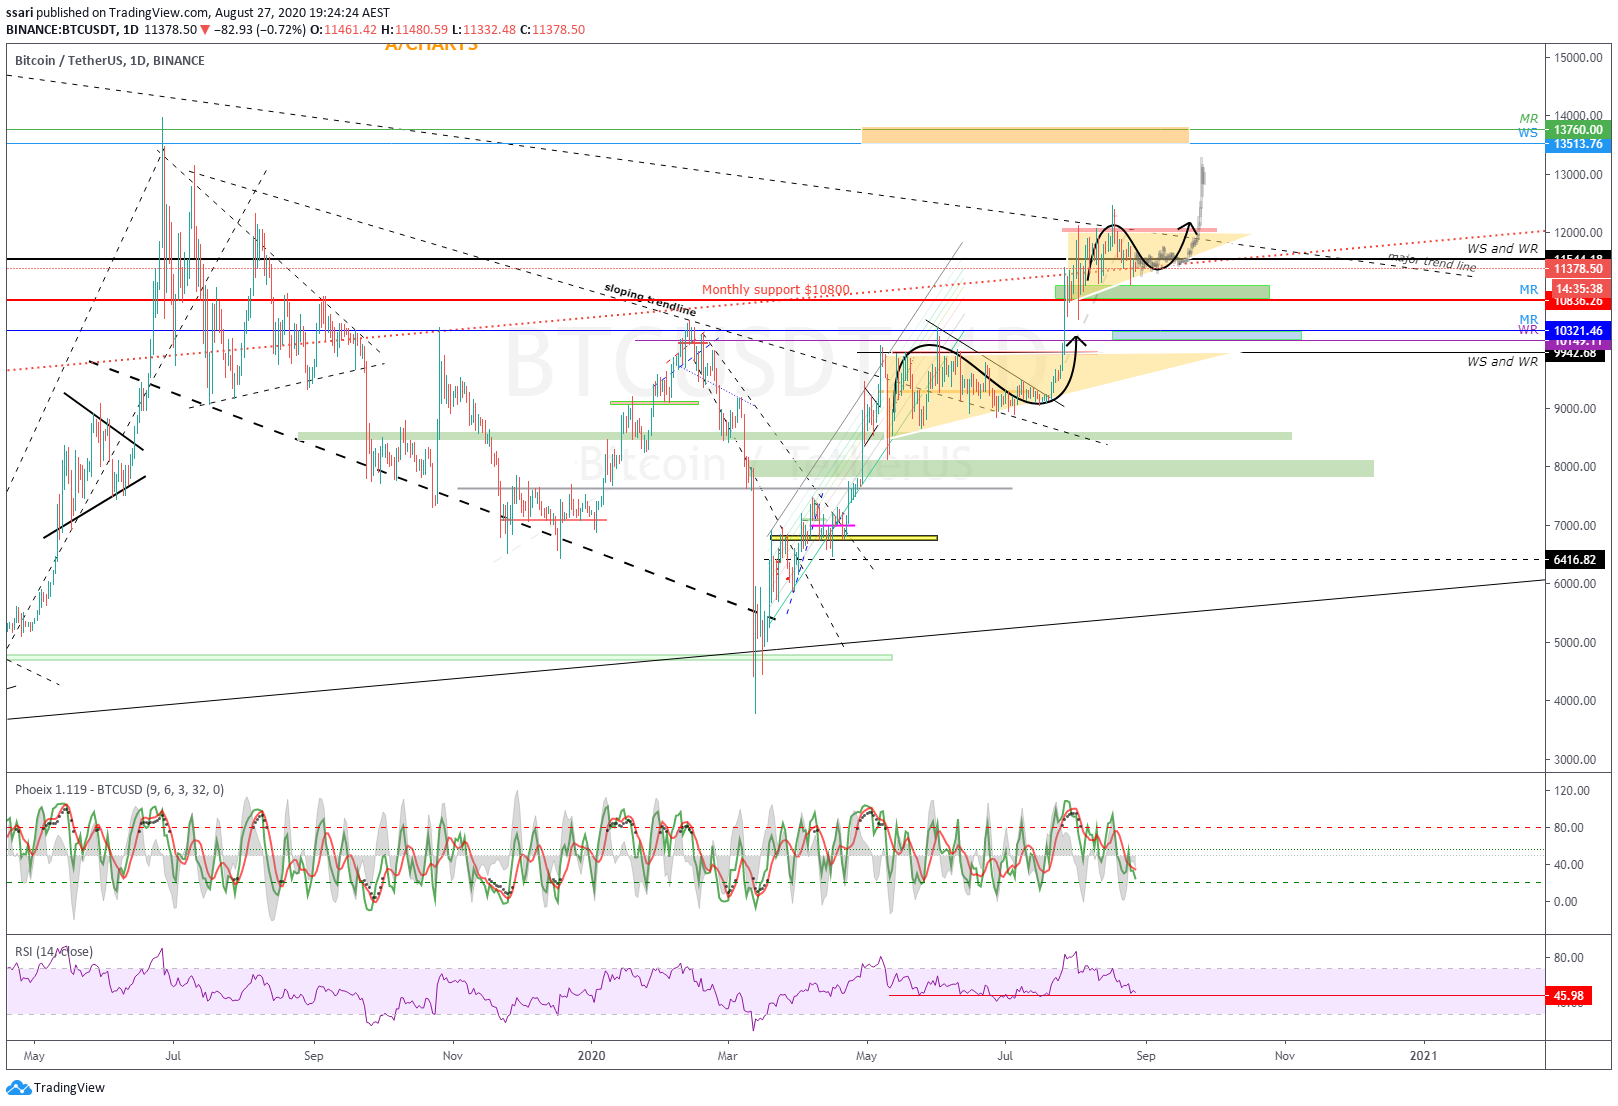Click the 'ssari published on TradingView.com' header line
Viewport: 1618px width, 1106px height.
(198, 13)
